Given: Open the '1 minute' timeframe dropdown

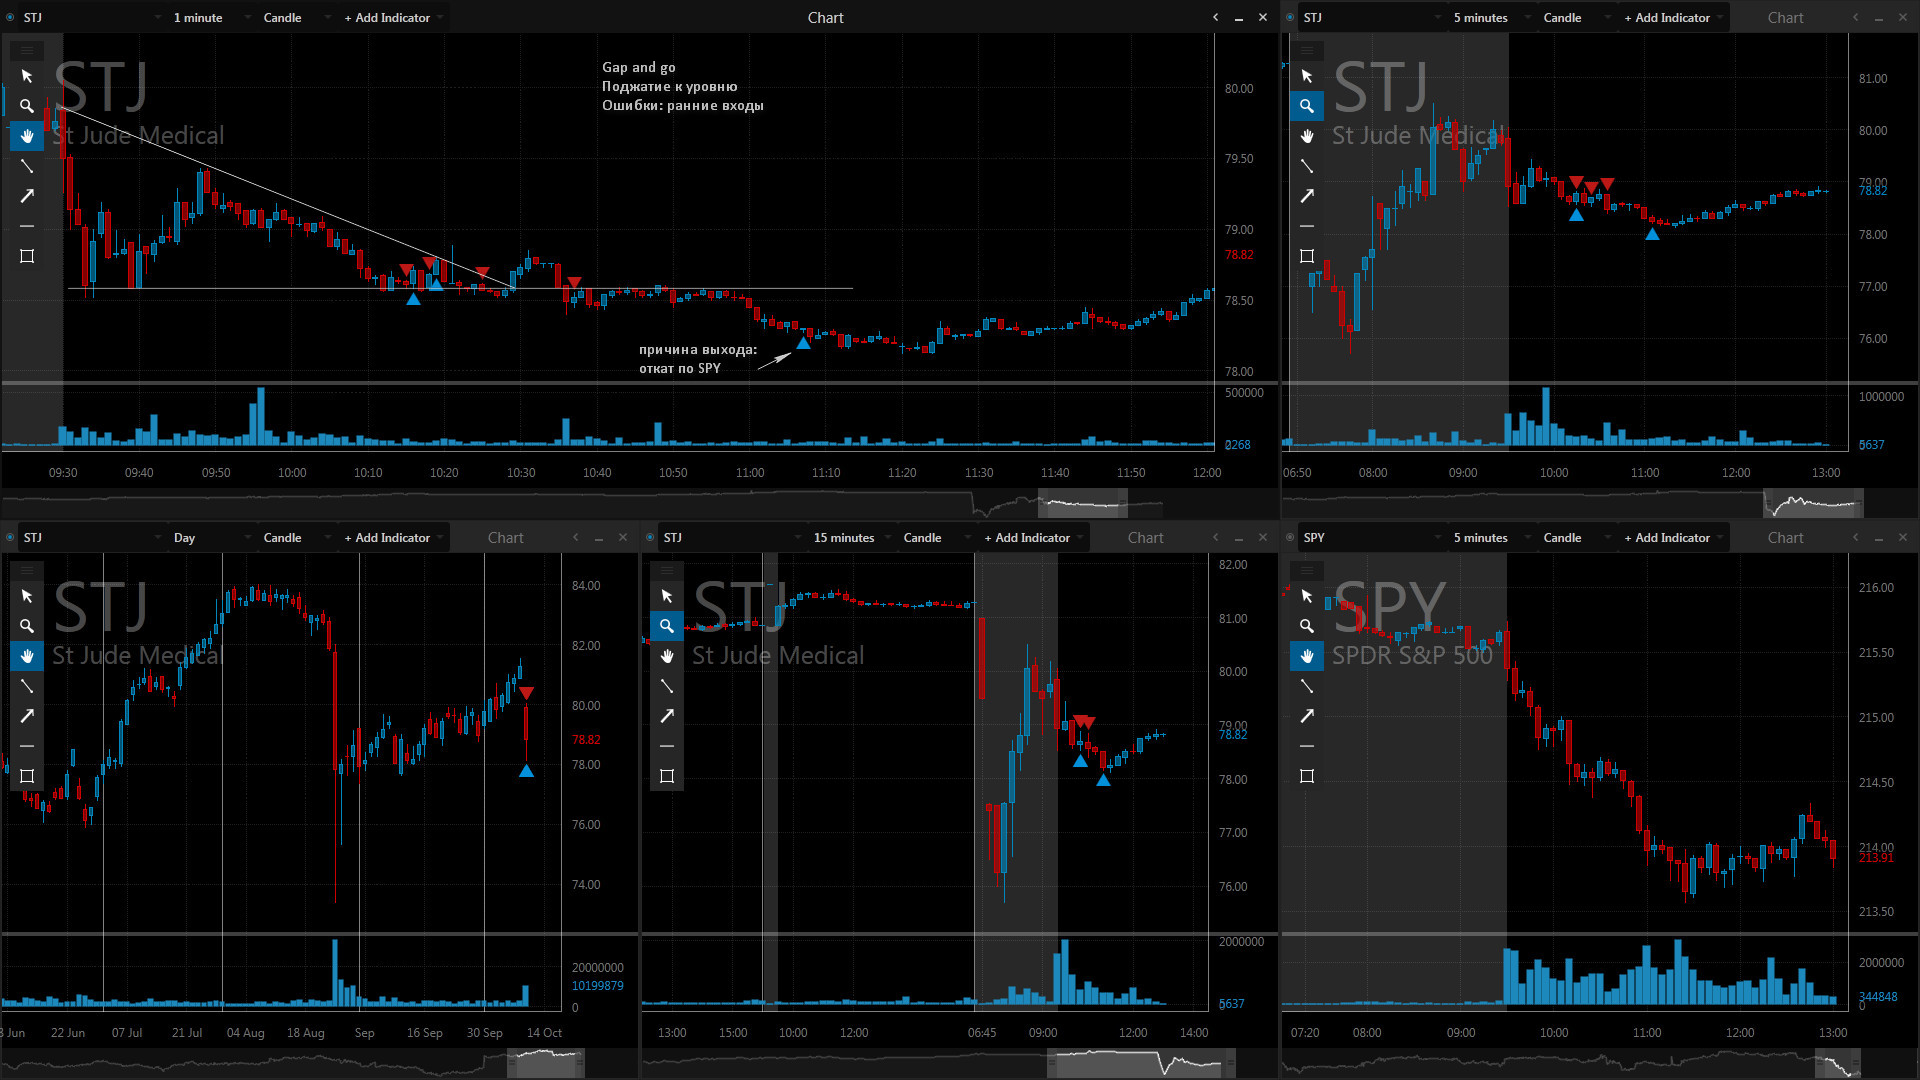Looking at the screenshot, I should click(x=212, y=17).
